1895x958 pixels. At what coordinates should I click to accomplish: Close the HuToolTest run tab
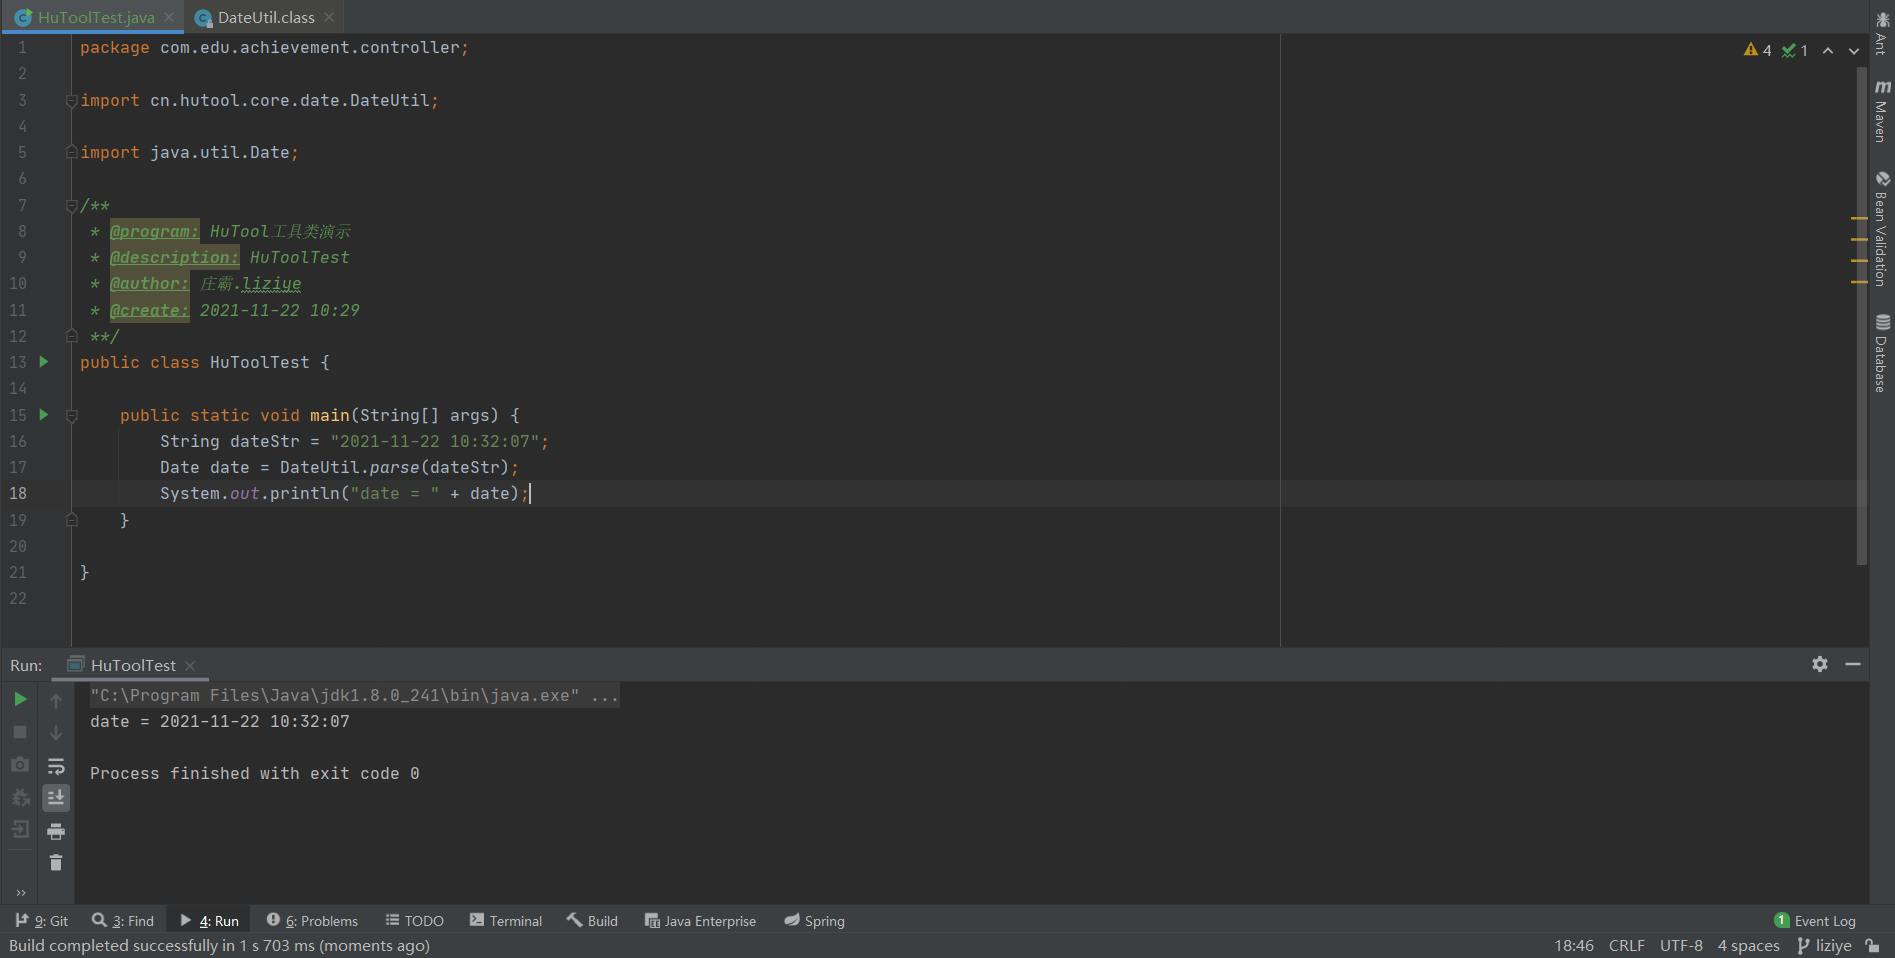(190, 666)
